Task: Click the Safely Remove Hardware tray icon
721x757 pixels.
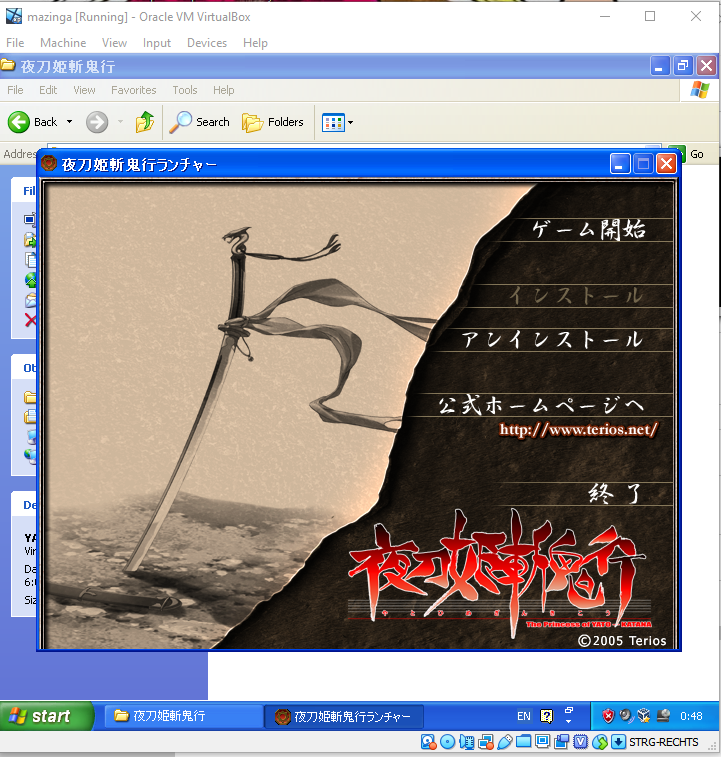Action: (663, 715)
